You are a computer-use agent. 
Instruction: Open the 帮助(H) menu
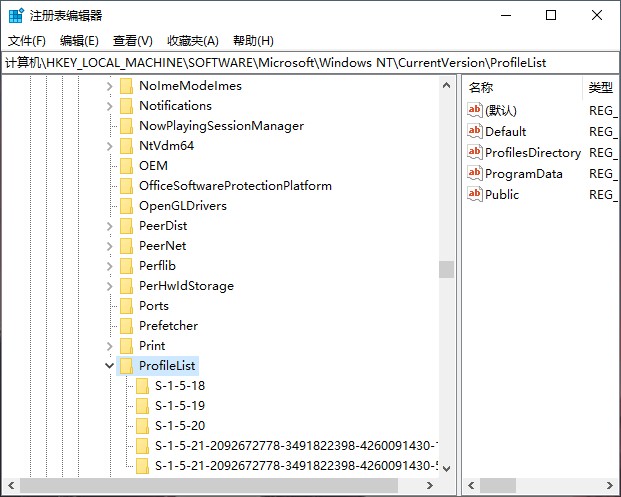(x=253, y=40)
